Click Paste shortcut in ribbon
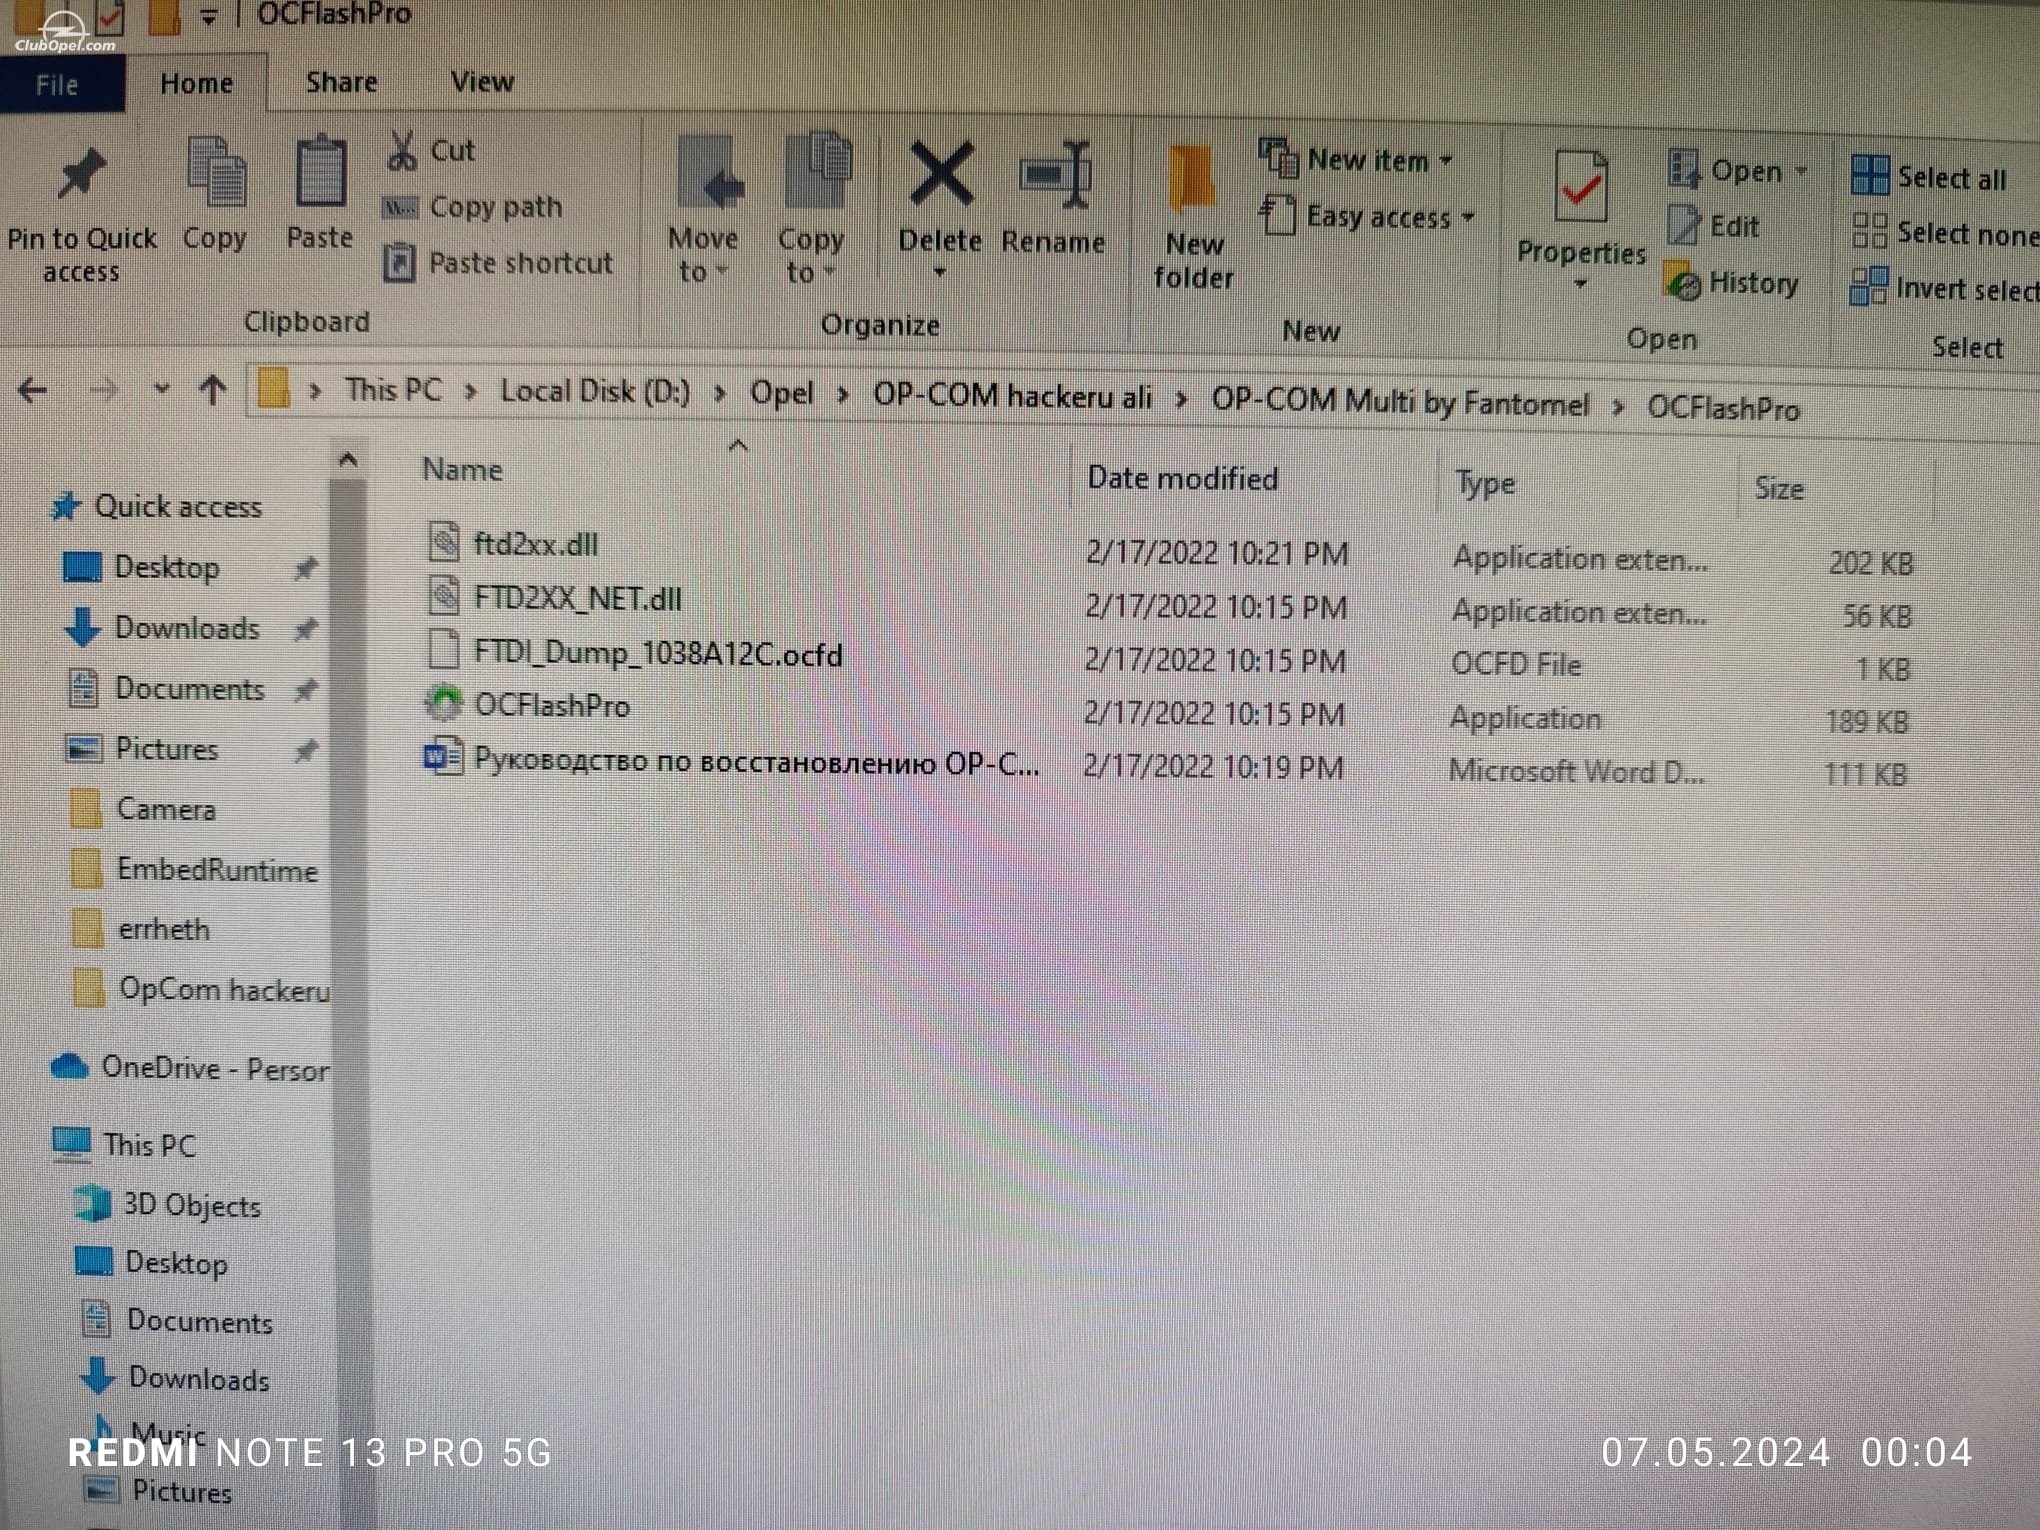The width and height of the screenshot is (2040, 1530). pos(499,264)
